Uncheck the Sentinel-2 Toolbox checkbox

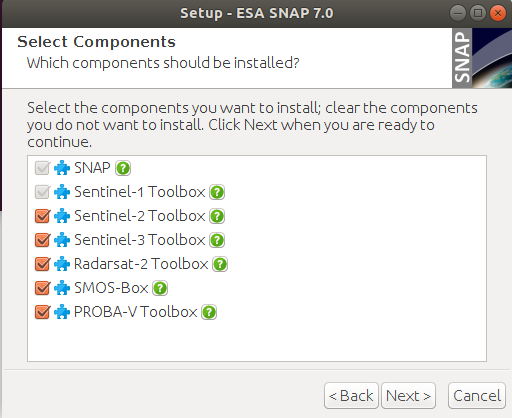click(x=42, y=216)
